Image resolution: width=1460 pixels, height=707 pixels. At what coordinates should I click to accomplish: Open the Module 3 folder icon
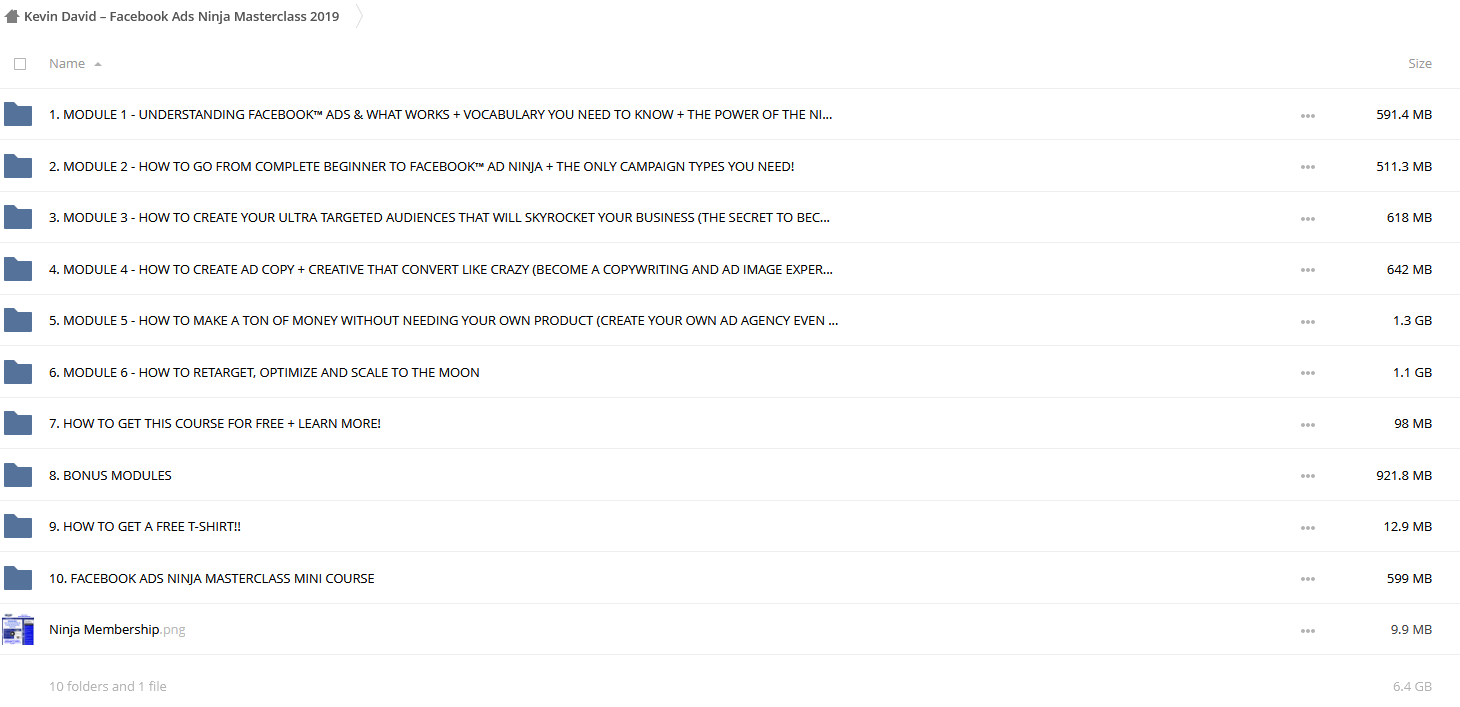point(18,217)
